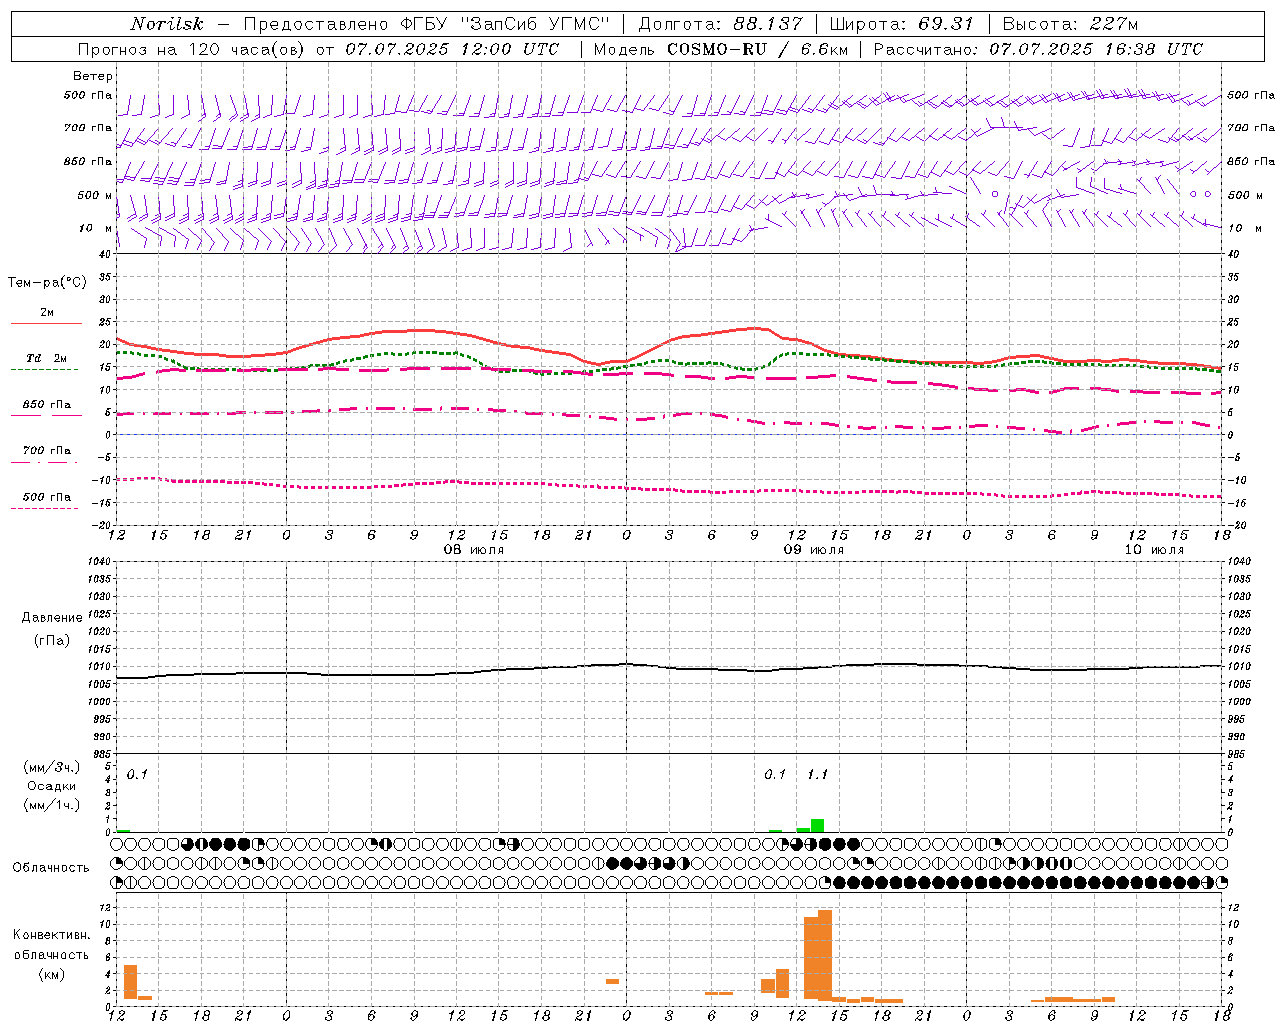Select 'Прогноз на 120 часа(ов)' forecast text
Screen dimensions: 1280x1024
tap(190, 49)
